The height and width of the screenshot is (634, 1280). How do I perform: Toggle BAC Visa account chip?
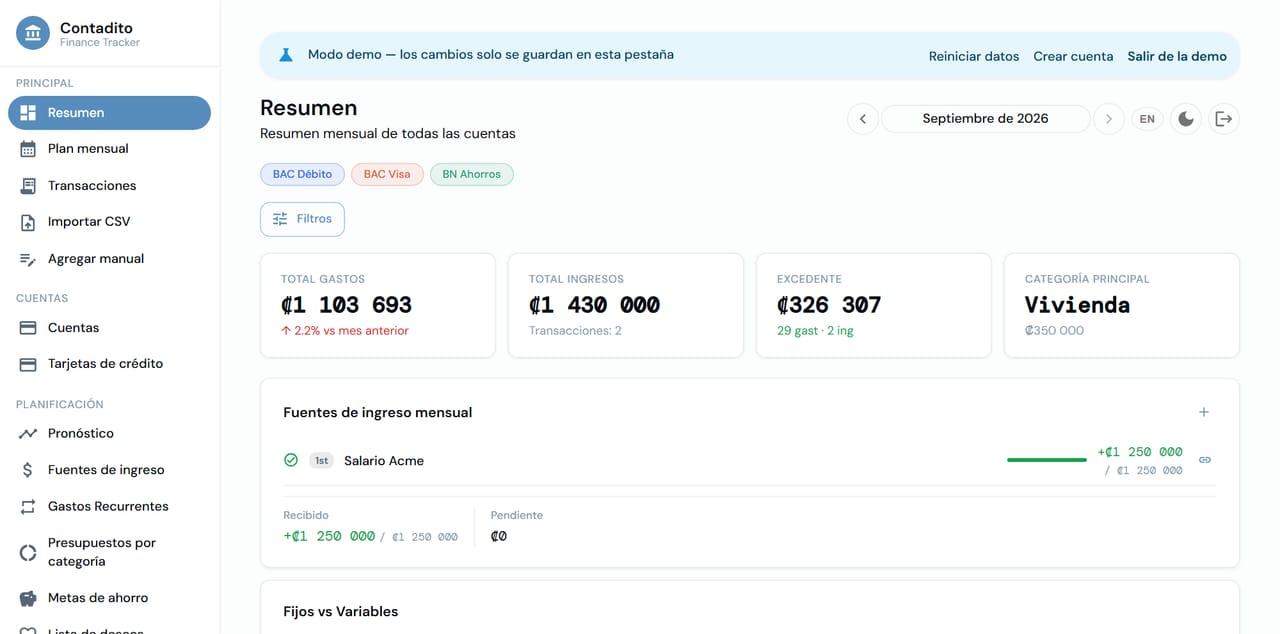tap(387, 174)
